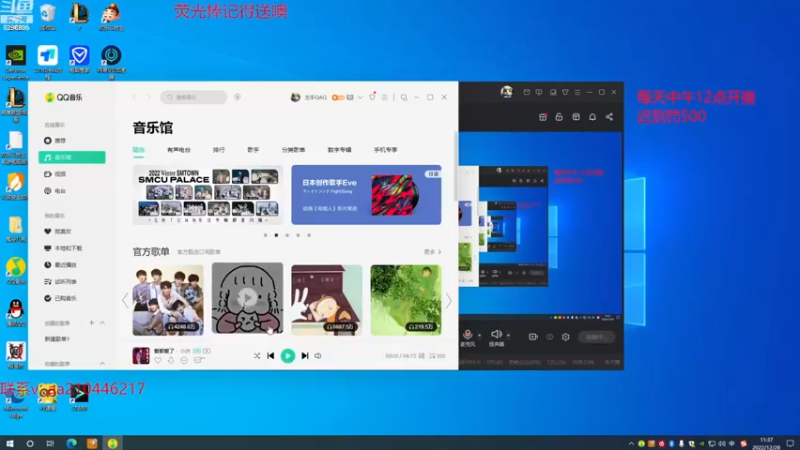
Task: Open SMCU PALACE banner
Action: 208,195
